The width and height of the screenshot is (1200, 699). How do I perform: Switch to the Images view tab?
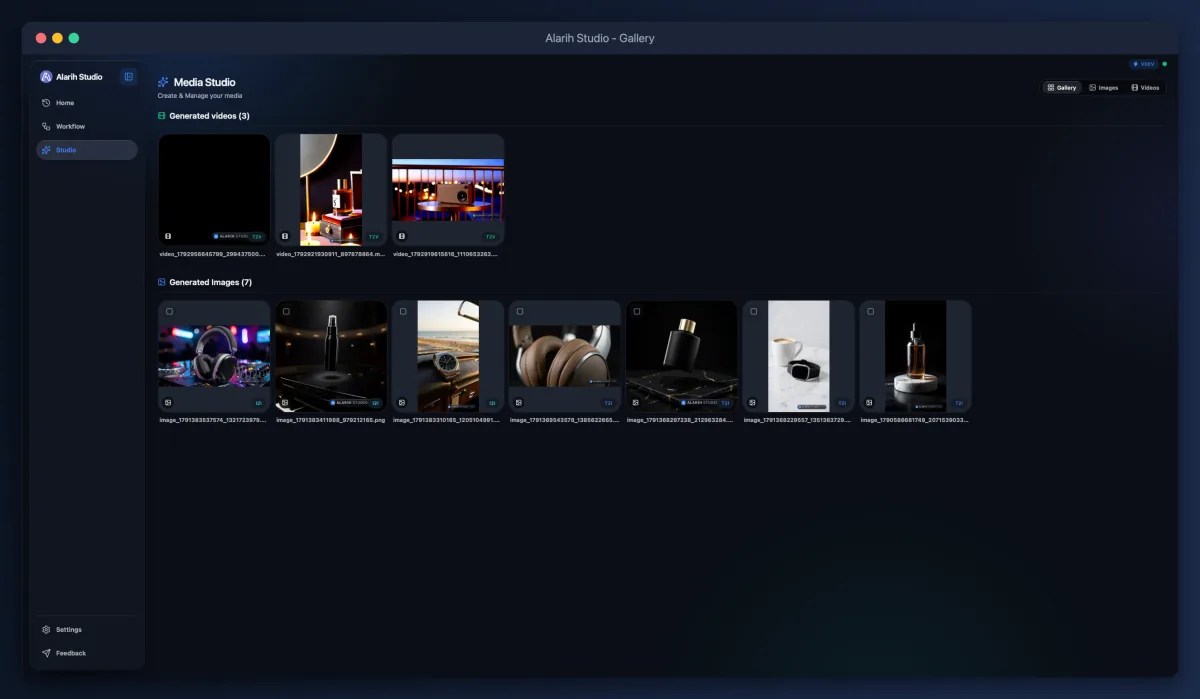click(x=1104, y=88)
